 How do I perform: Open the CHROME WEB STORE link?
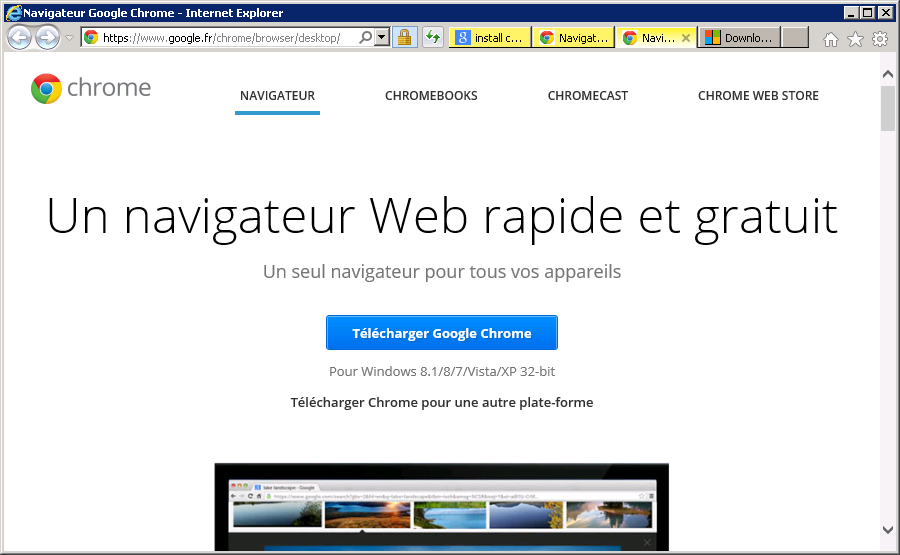(758, 96)
